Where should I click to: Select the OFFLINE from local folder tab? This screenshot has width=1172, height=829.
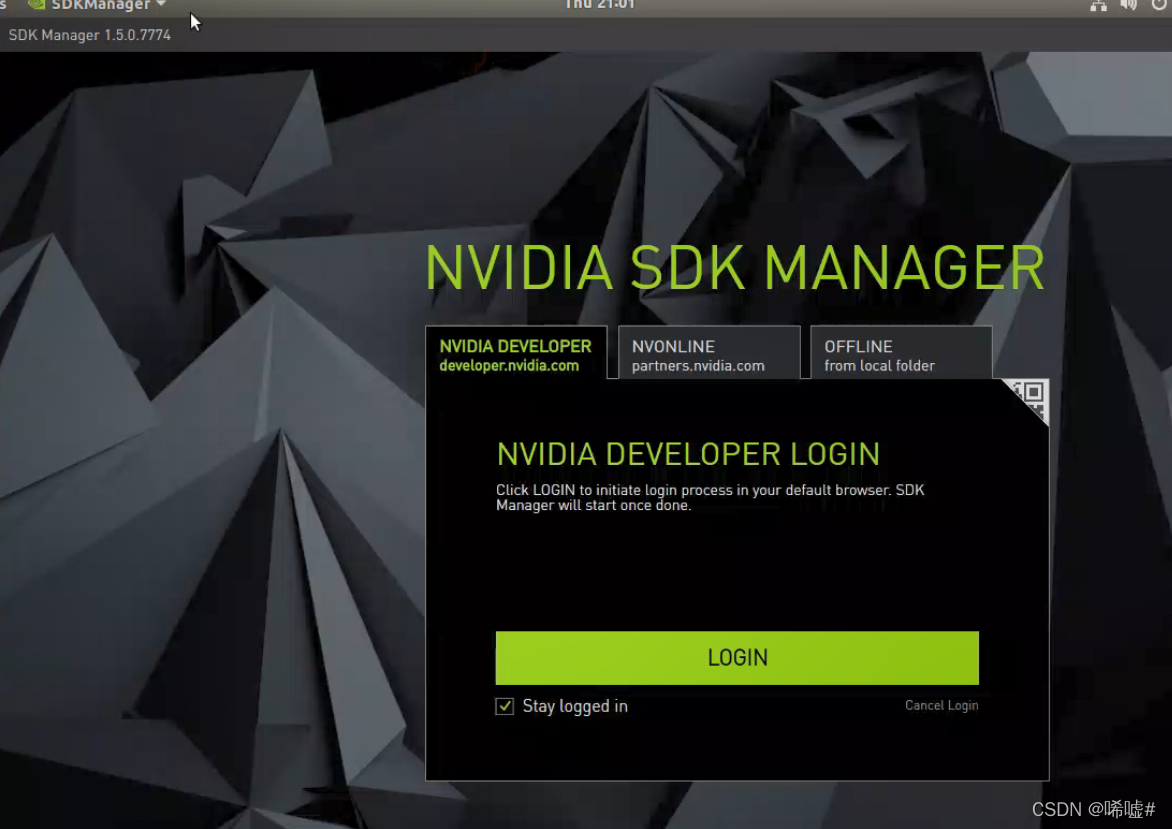901,353
